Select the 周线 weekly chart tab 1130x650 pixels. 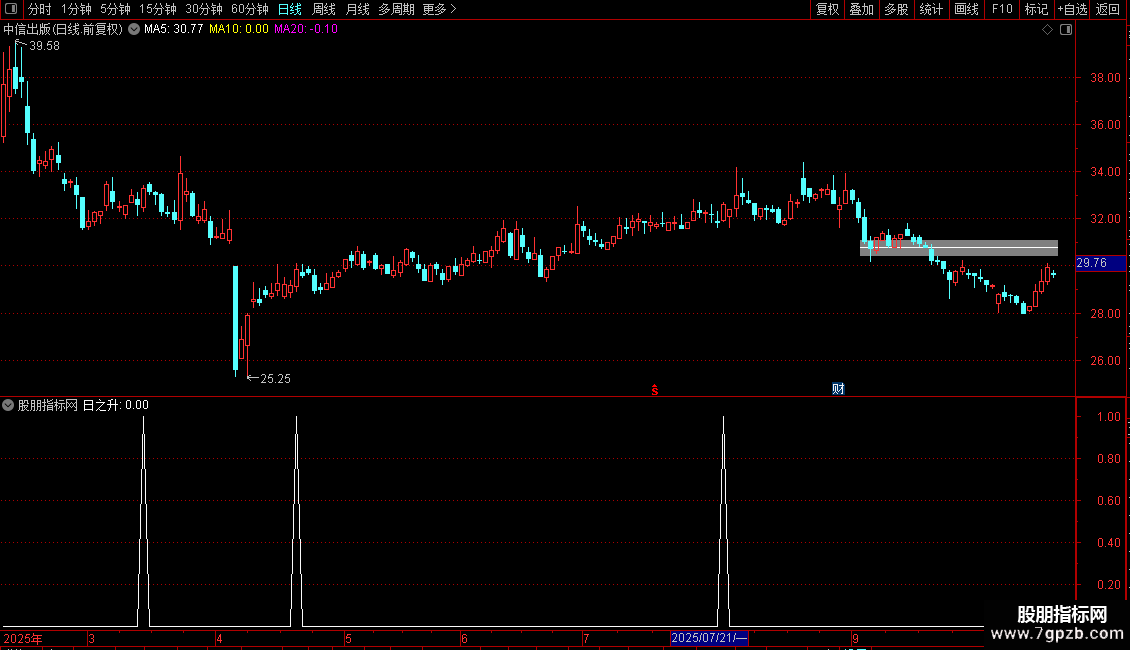[x=324, y=9]
